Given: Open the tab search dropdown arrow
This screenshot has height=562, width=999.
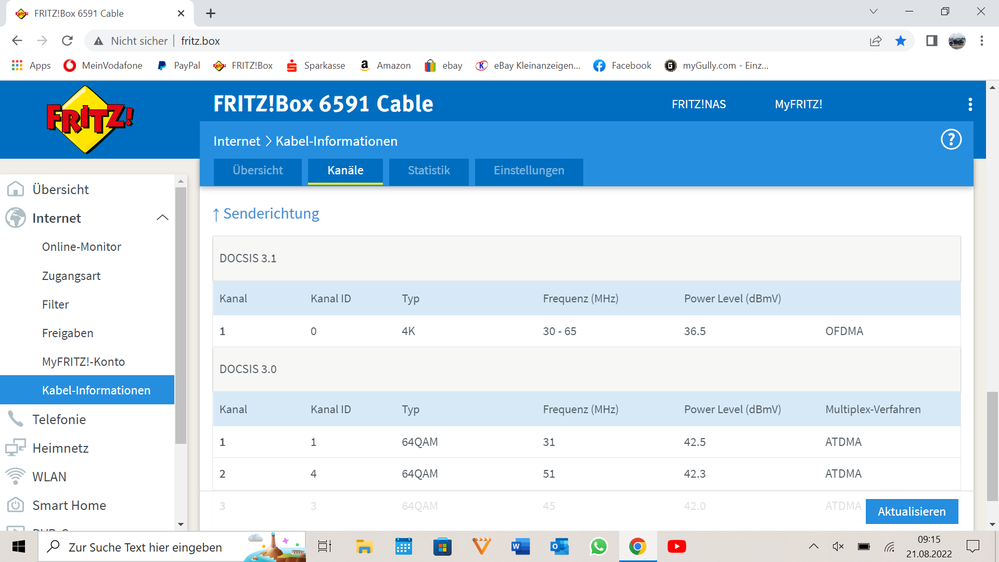Looking at the screenshot, I should tap(873, 12).
